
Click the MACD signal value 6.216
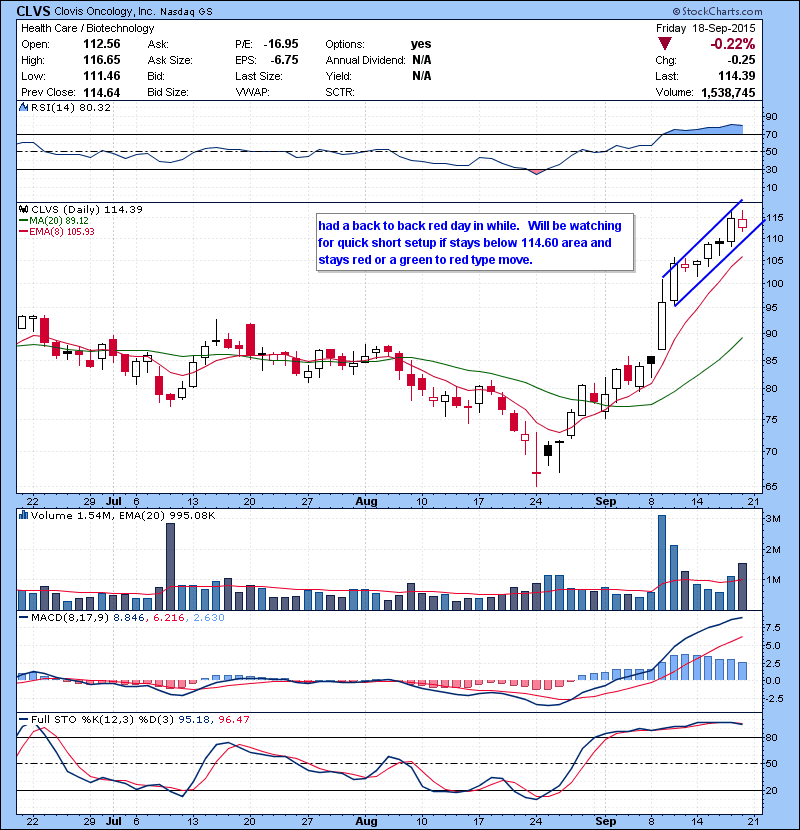pyautogui.click(x=169, y=618)
